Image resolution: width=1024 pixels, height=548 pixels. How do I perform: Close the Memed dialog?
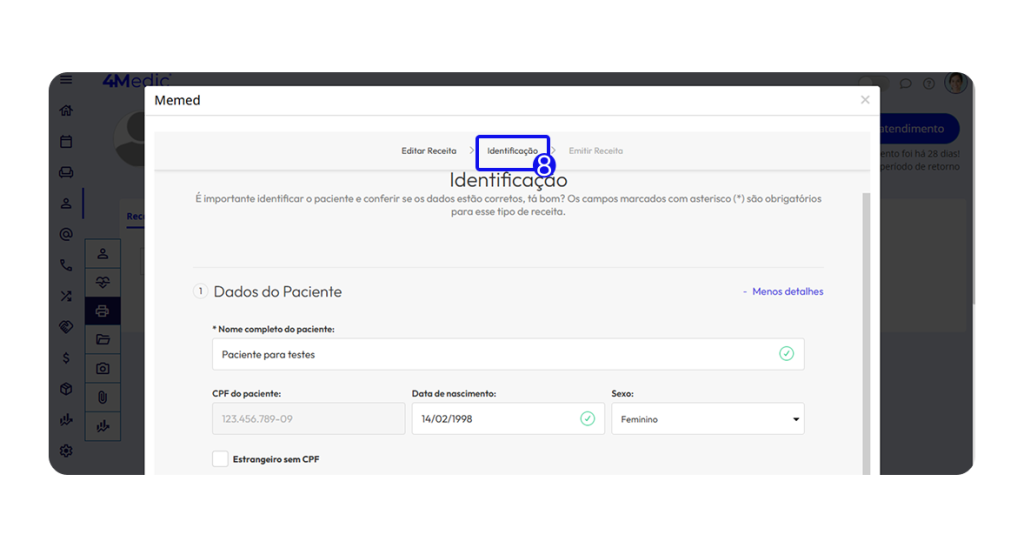point(865,100)
